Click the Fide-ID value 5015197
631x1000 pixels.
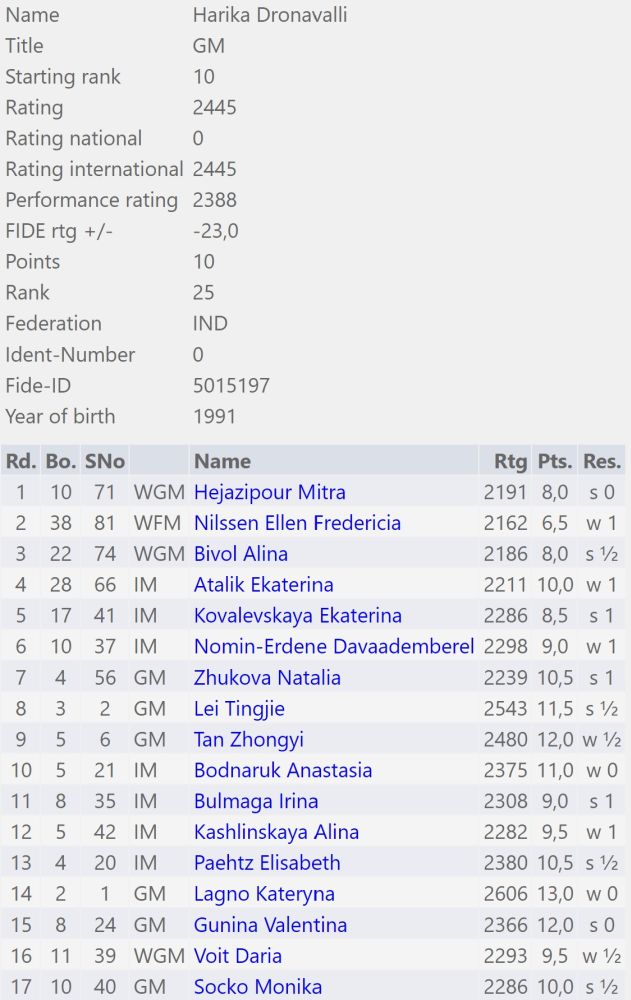pos(231,385)
